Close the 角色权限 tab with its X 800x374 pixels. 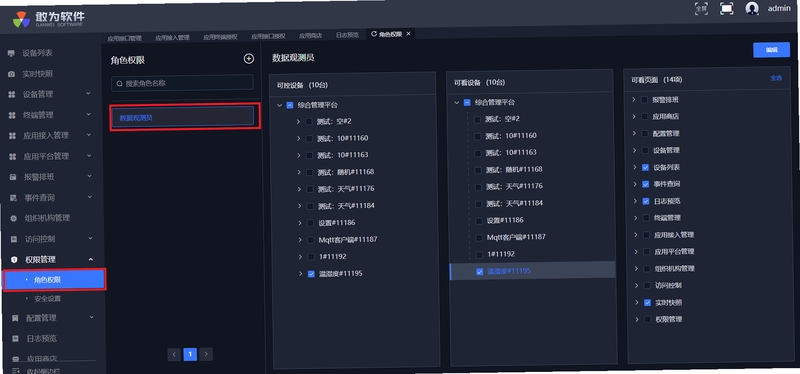[408, 34]
